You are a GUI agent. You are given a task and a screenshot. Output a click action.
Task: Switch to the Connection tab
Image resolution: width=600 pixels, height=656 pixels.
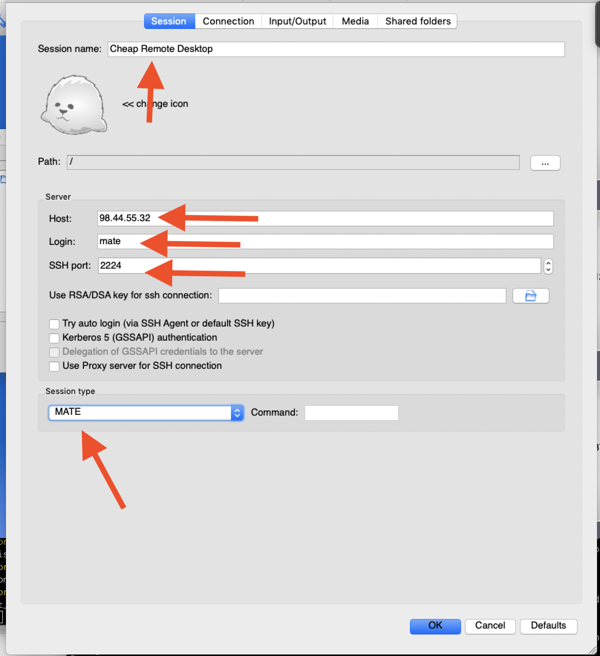click(228, 21)
